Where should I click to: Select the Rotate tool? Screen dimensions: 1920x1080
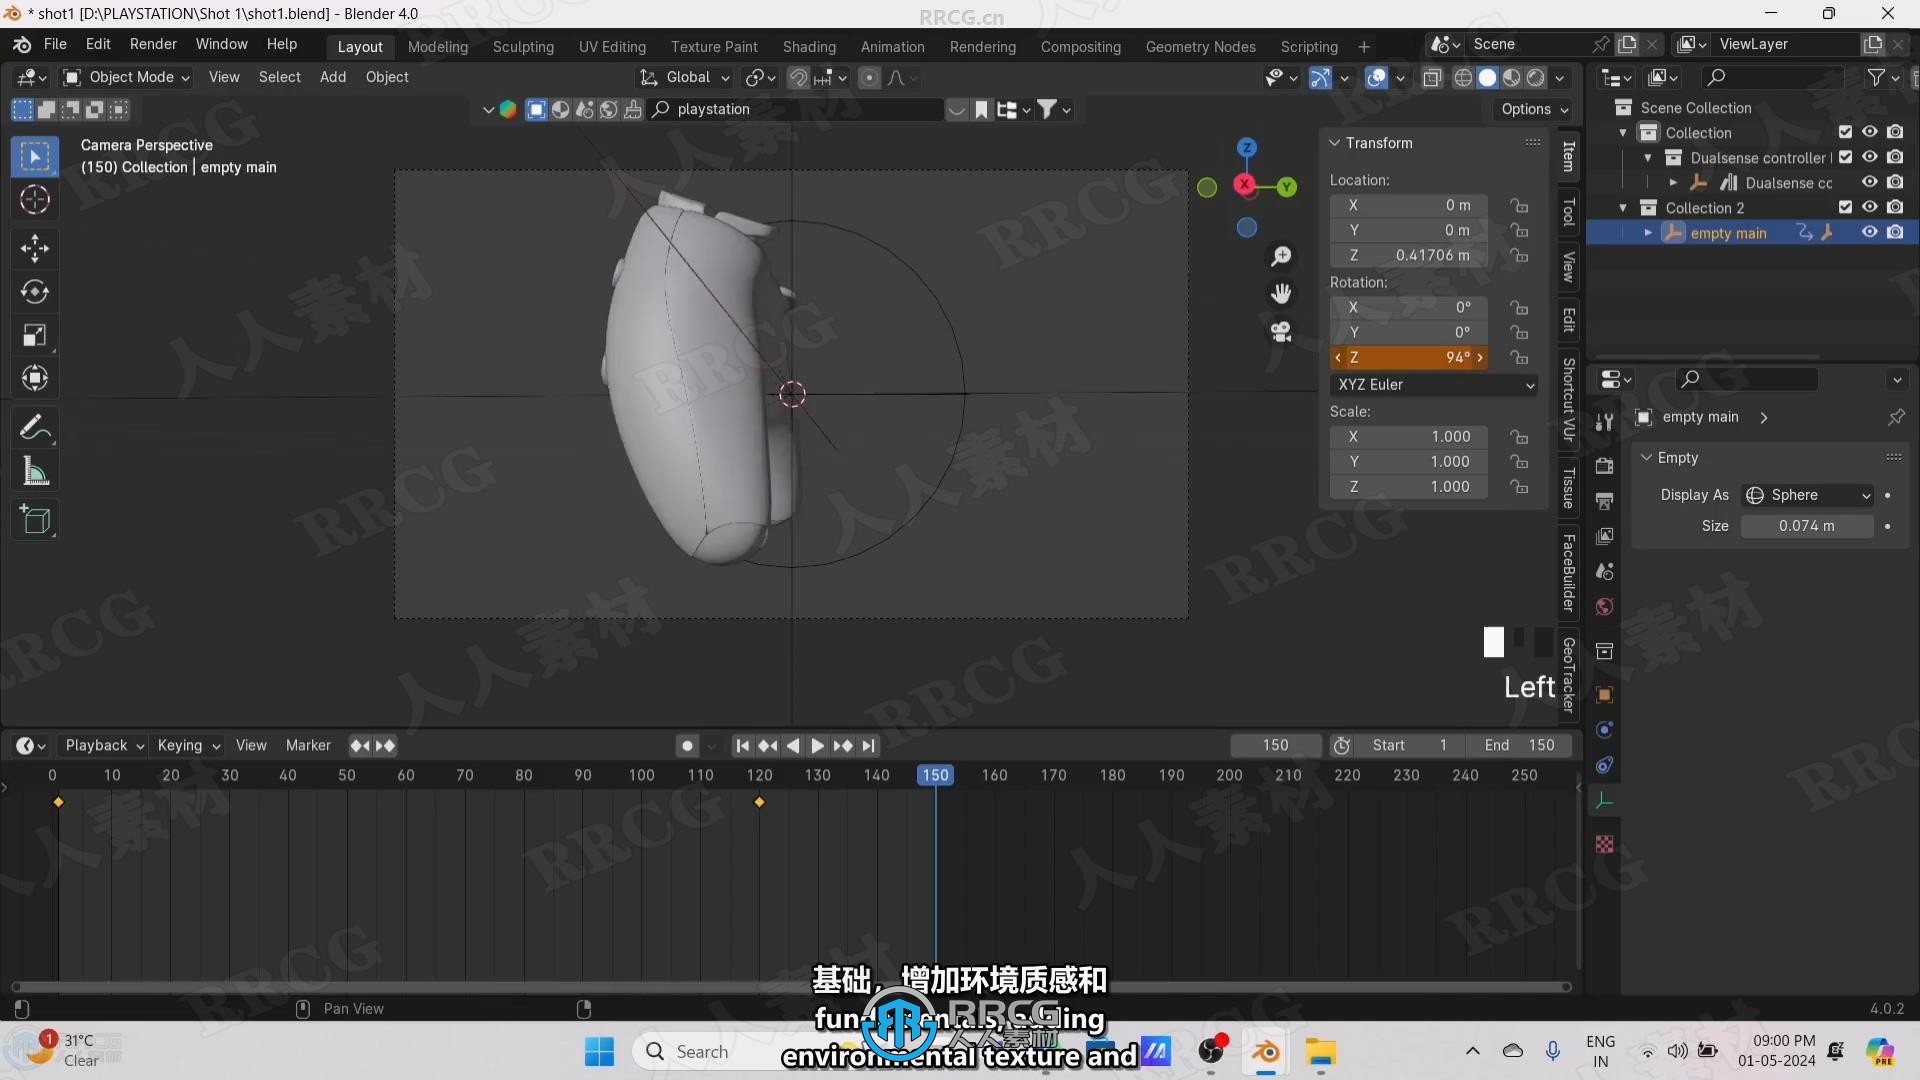pos(35,292)
